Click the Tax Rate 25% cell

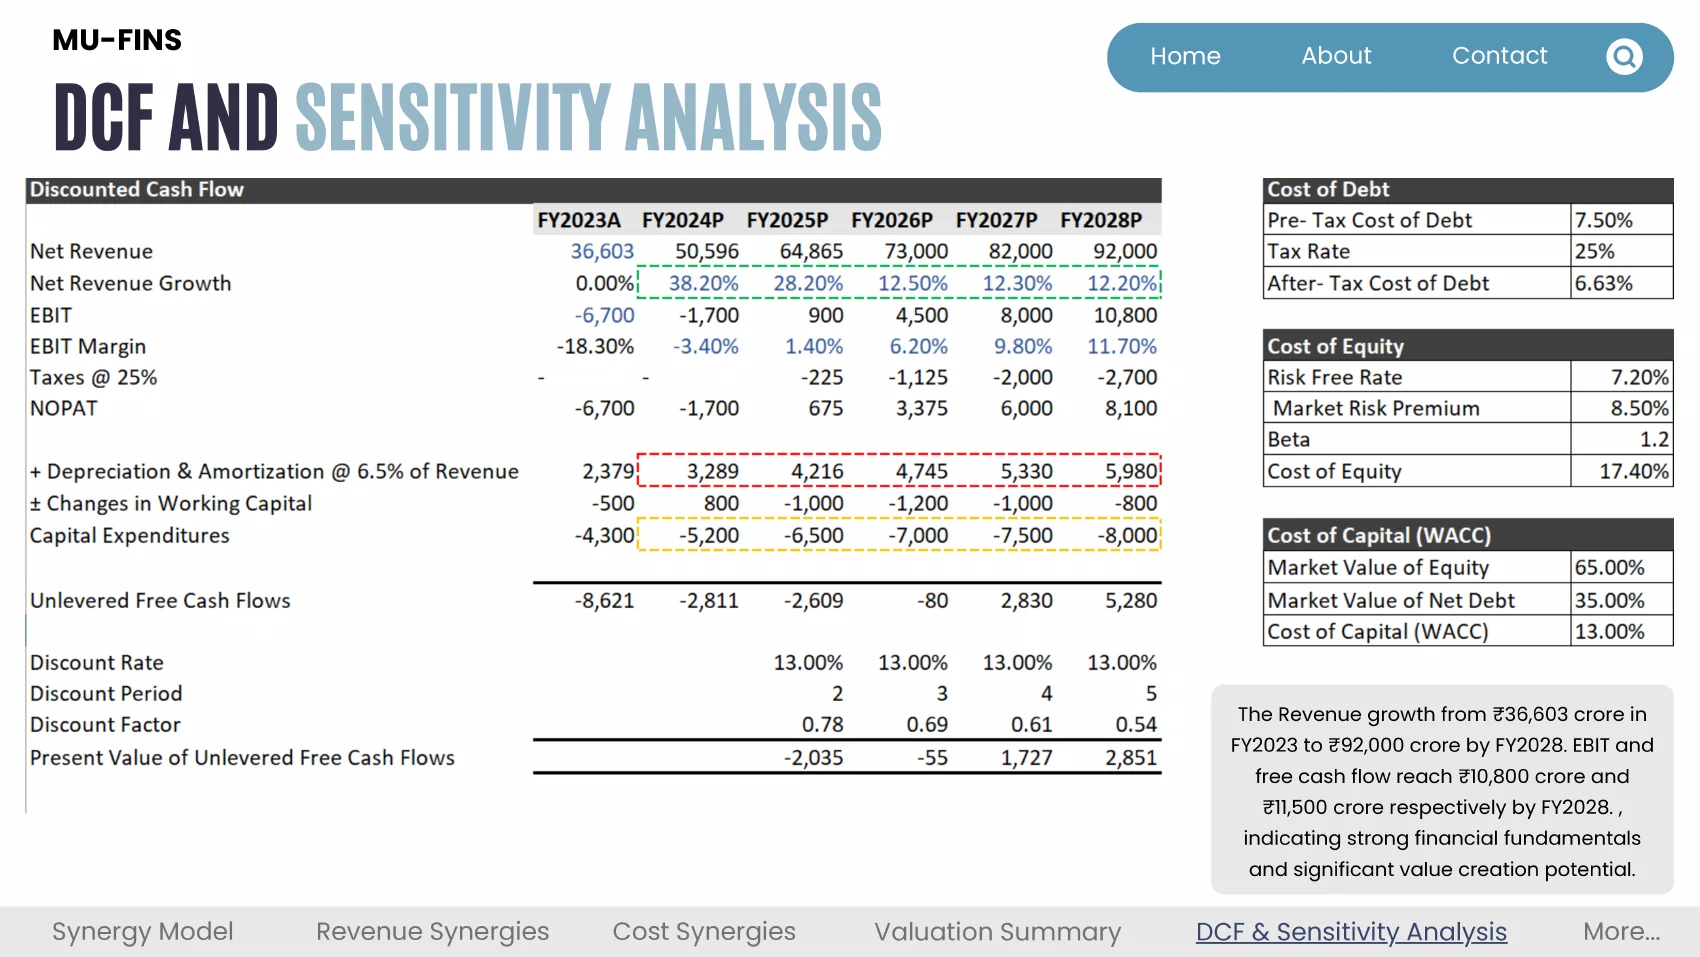(1621, 251)
